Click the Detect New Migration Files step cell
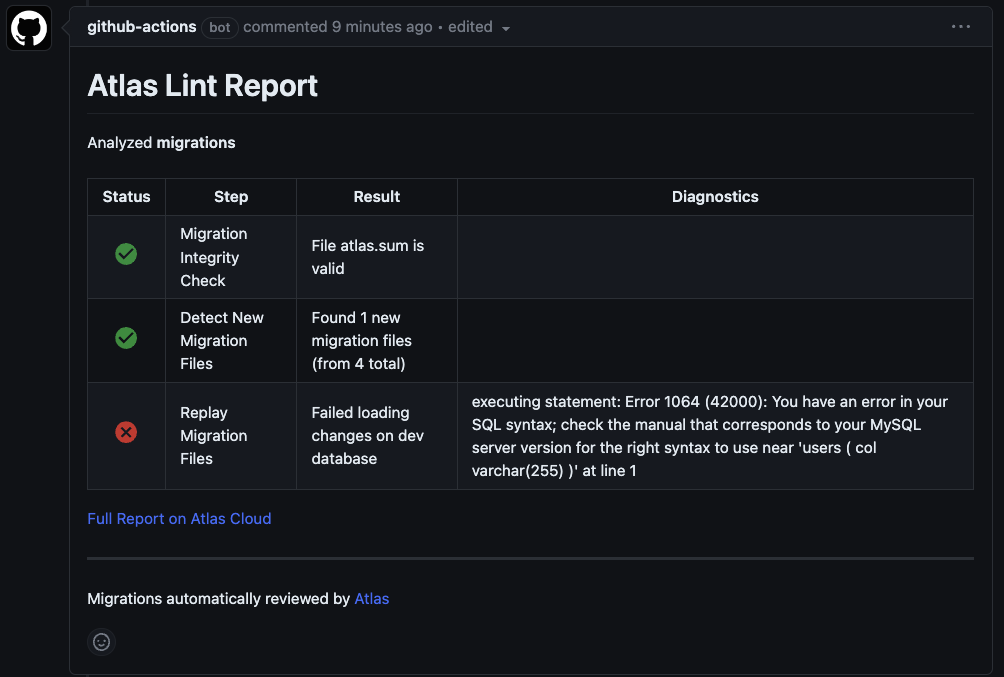This screenshot has height=677, width=1004. click(231, 341)
